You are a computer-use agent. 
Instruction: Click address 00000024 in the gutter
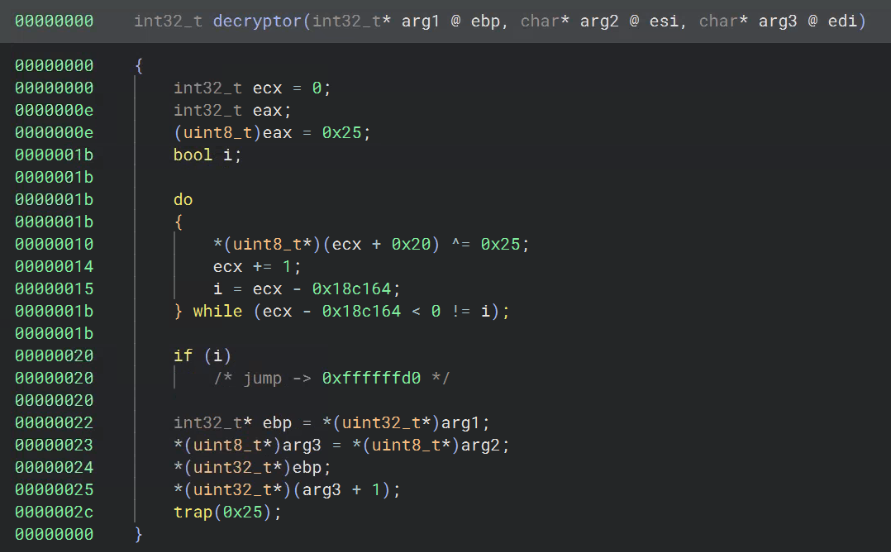pyautogui.click(x=54, y=467)
